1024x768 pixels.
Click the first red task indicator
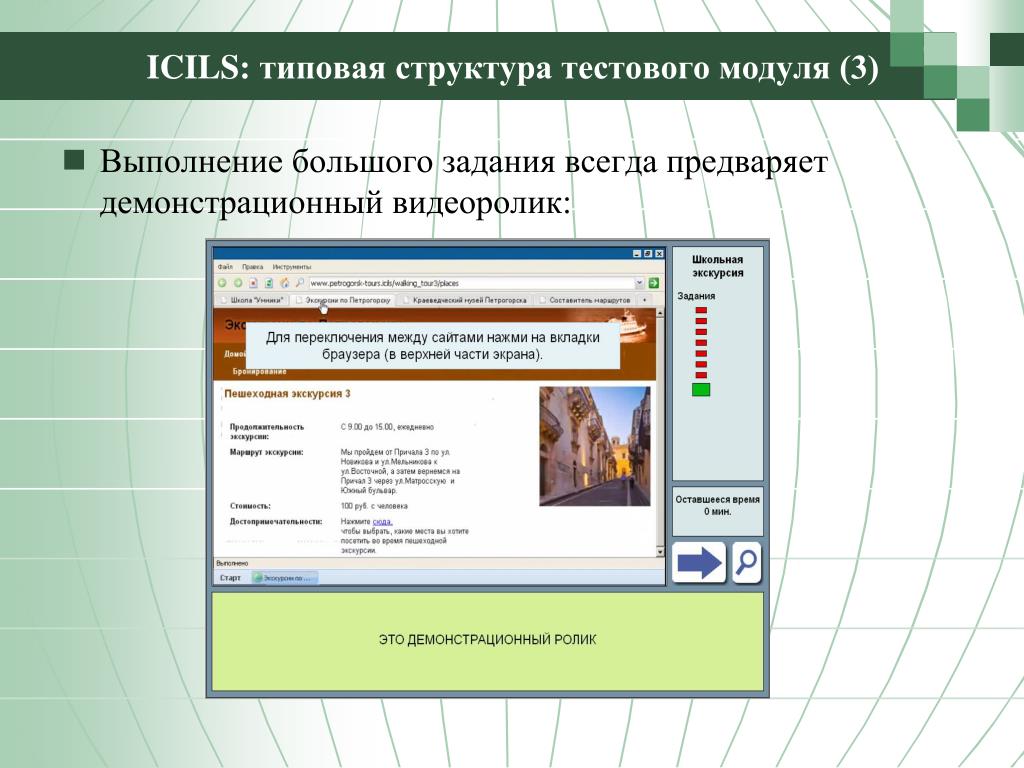click(701, 310)
